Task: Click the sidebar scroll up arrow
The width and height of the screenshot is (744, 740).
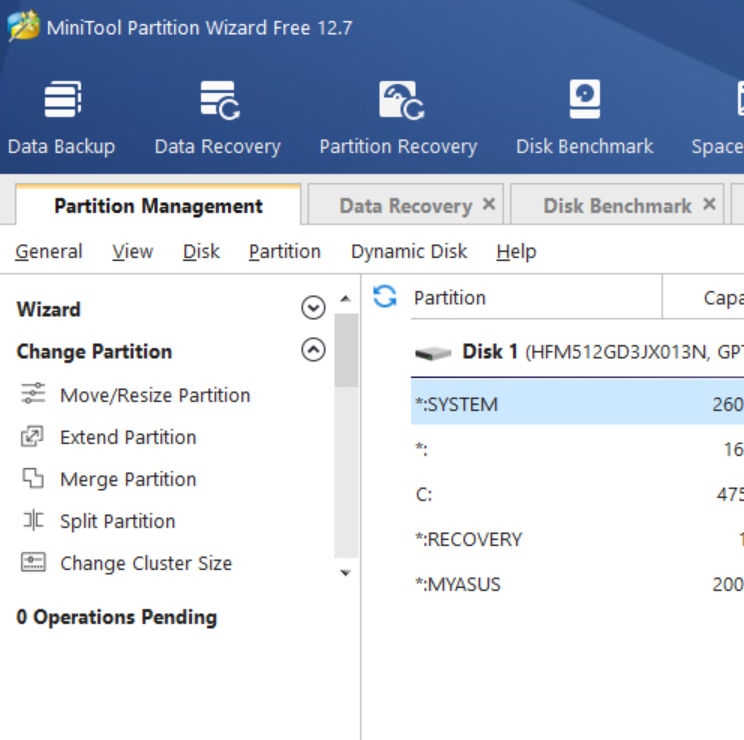Action: click(346, 299)
